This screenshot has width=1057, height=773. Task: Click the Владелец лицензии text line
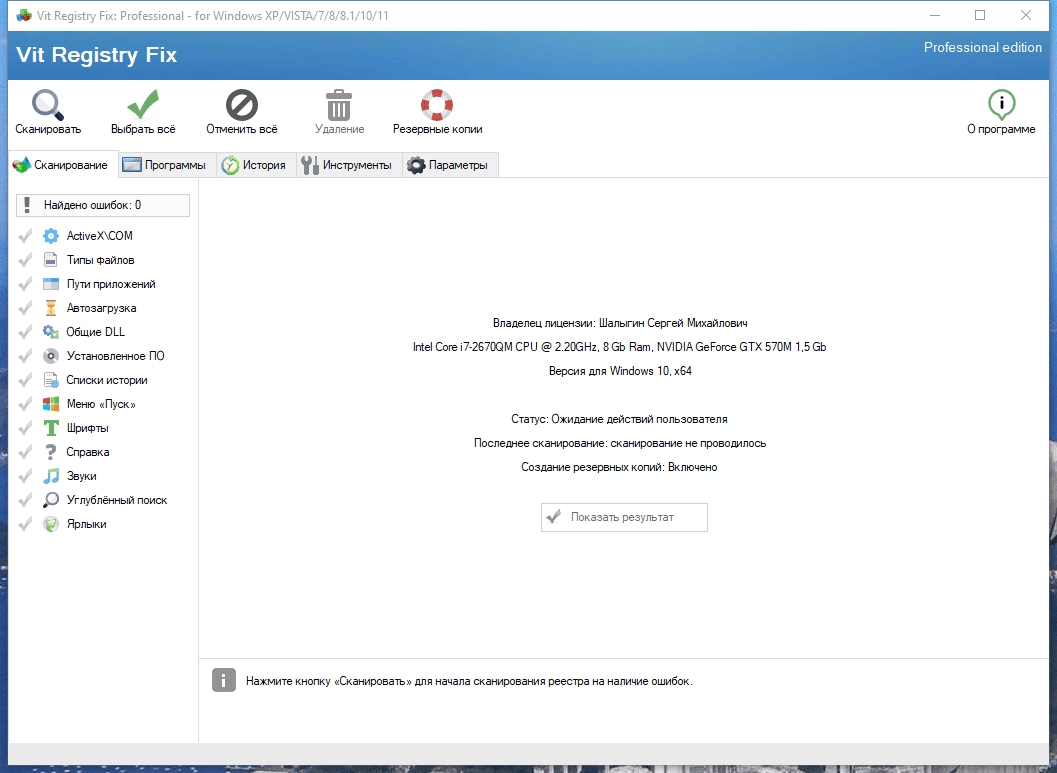coord(620,323)
